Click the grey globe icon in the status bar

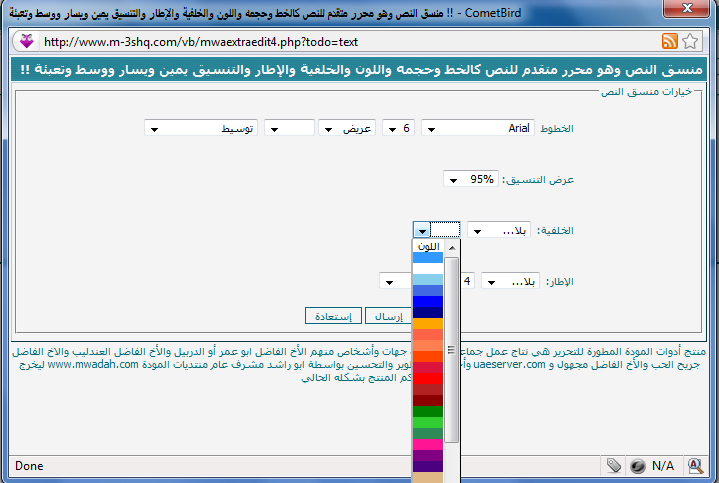(636, 466)
